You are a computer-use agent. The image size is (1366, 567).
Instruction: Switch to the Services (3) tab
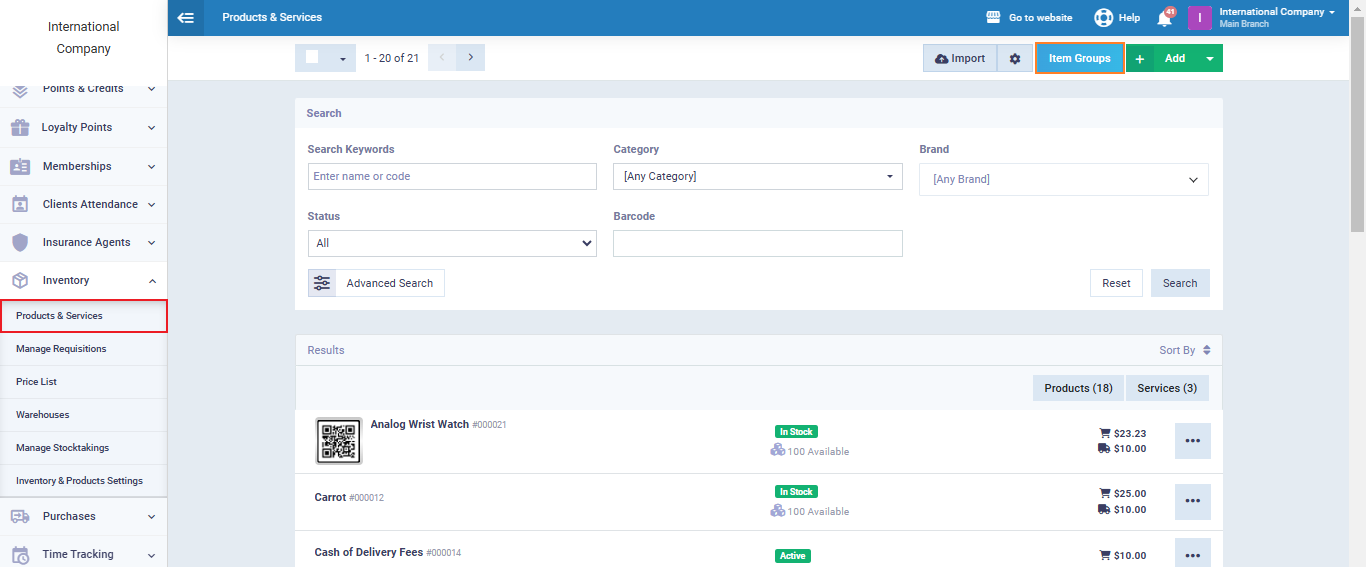coord(1166,388)
